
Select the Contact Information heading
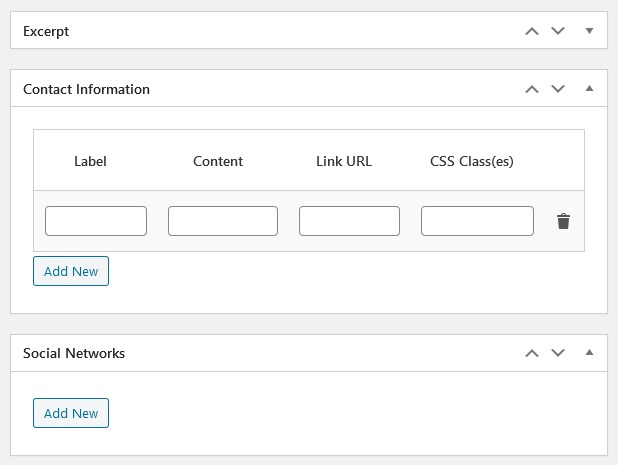point(86,89)
